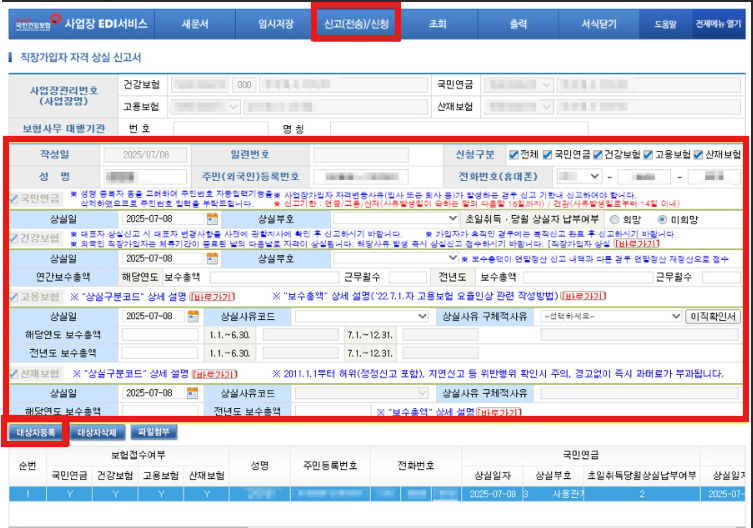Open 바로가기 link in 건강보험 notice
The image size is (753, 528).
(x=636, y=244)
